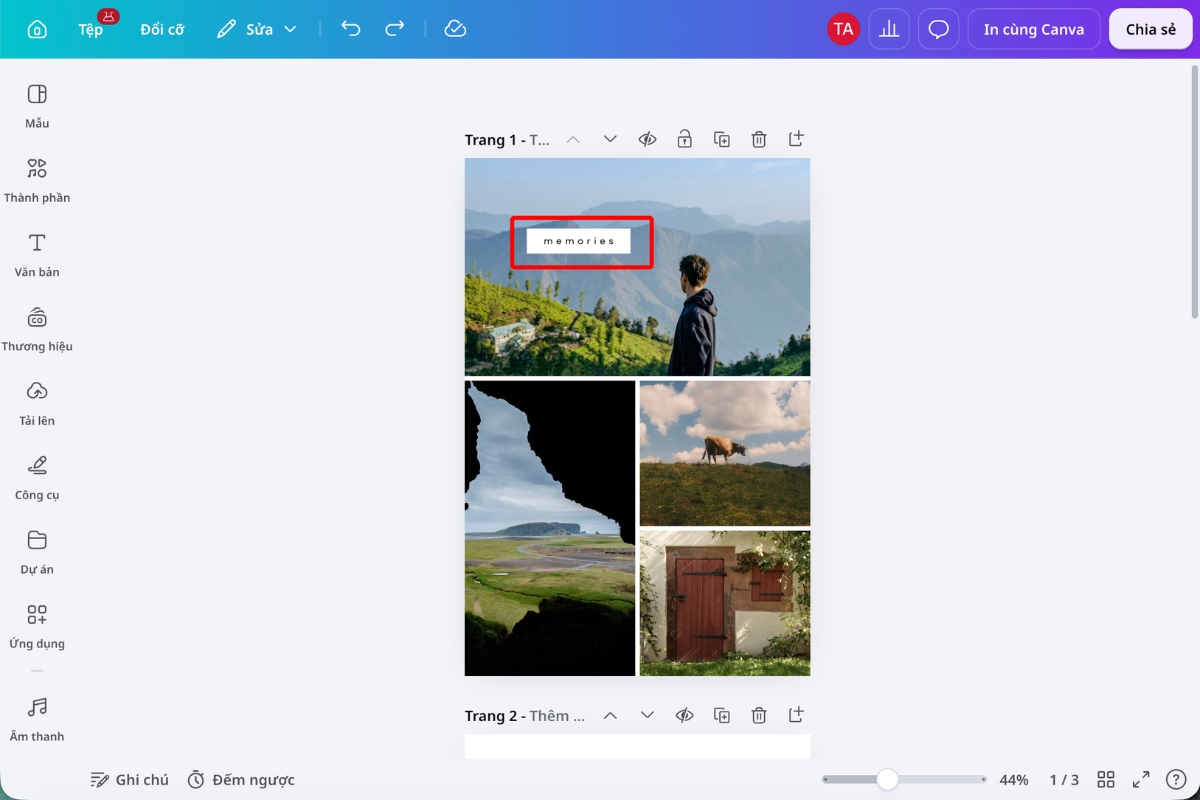This screenshot has width=1200, height=800.
Task: Click the vertical canvas scrollbar
Action: (x=1194, y=192)
